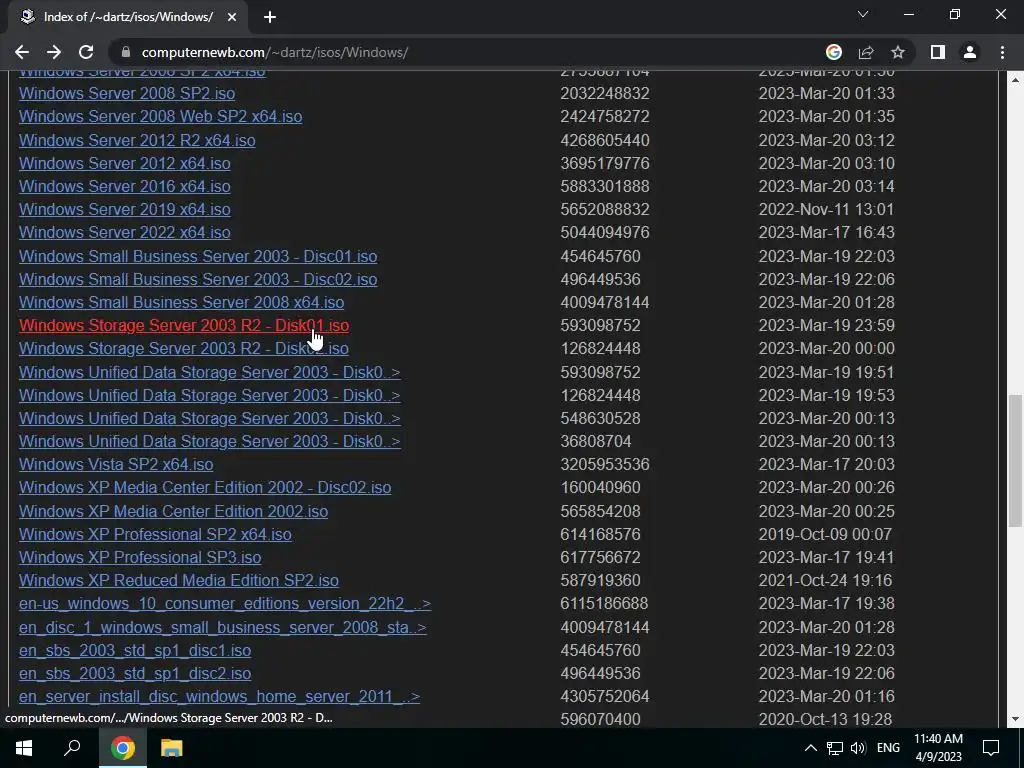Image resolution: width=1024 pixels, height=768 pixels.
Task: Click the browser back arrow
Action: point(22,52)
